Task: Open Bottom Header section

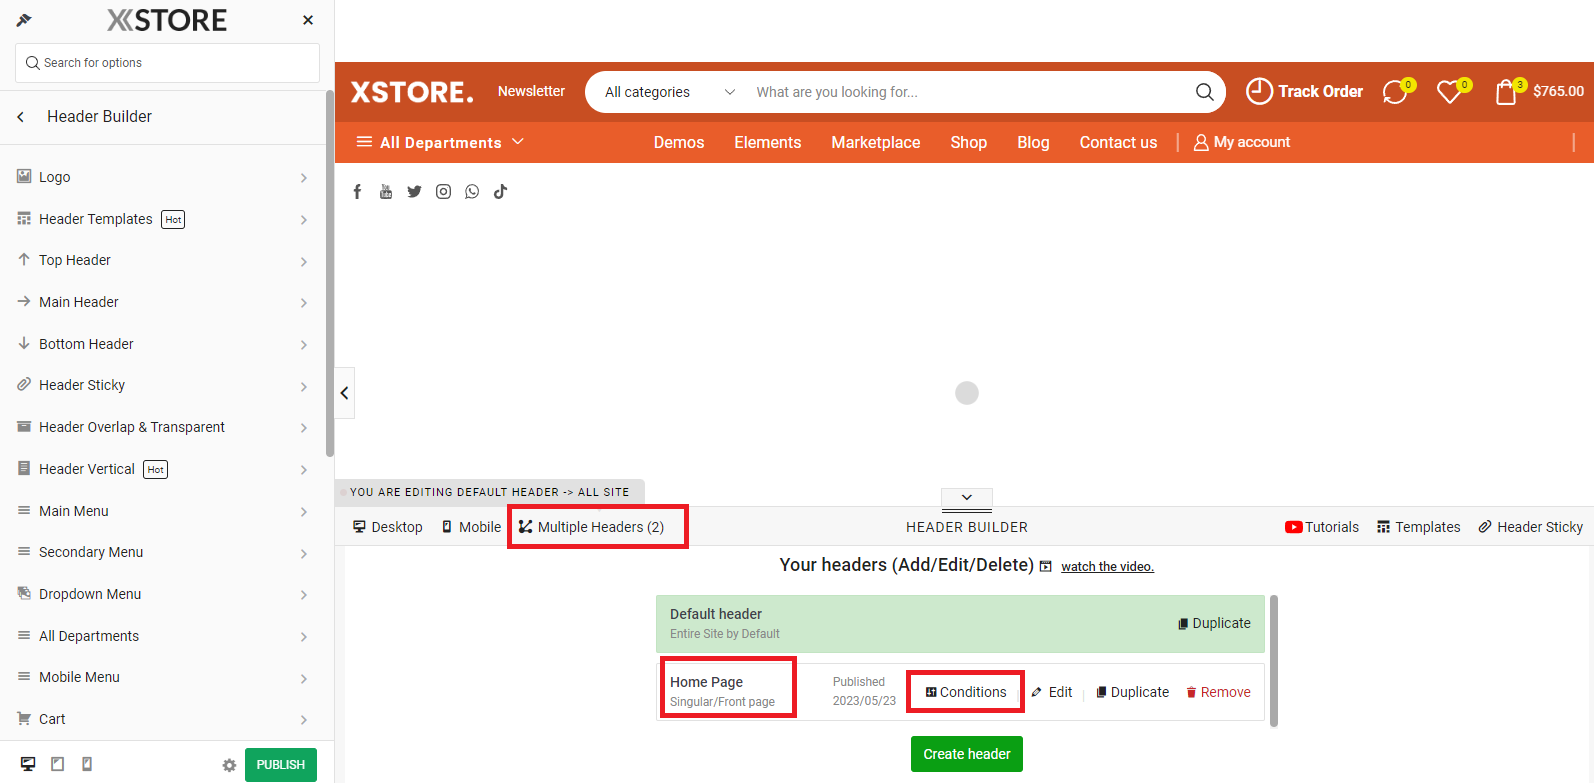Action: pyautogui.click(x=162, y=344)
